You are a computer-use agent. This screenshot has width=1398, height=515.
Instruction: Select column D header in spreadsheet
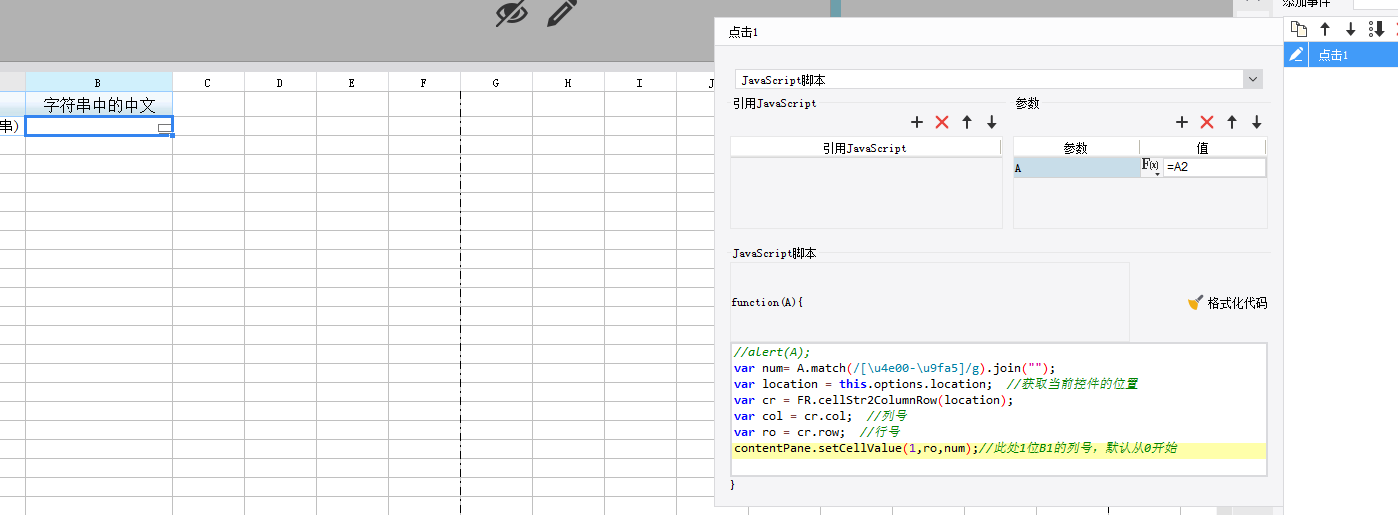(x=280, y=82)
